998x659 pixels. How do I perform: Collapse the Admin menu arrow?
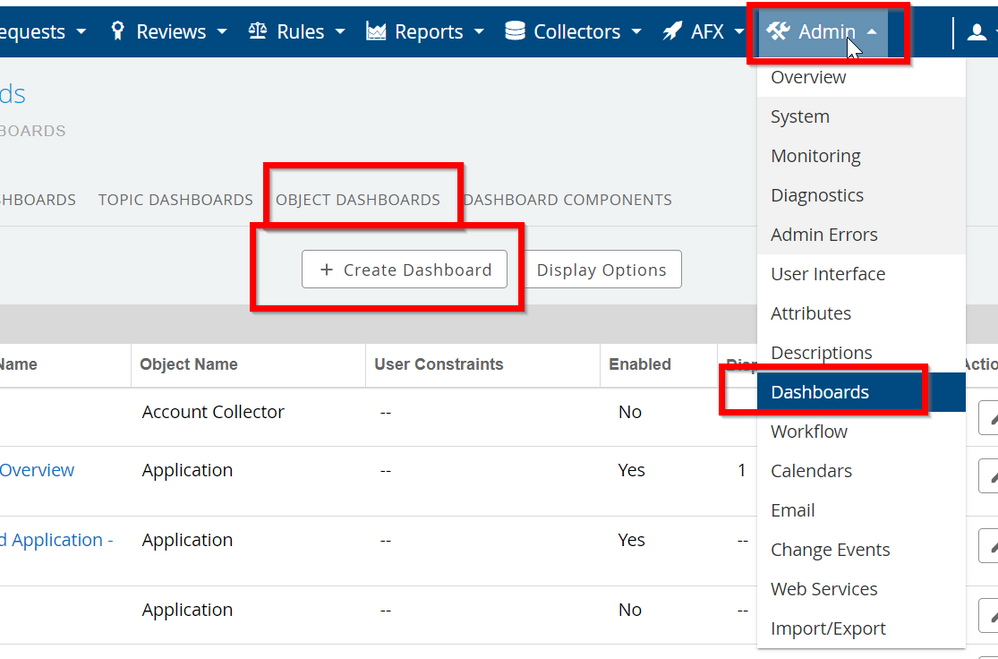click(872, 32)
